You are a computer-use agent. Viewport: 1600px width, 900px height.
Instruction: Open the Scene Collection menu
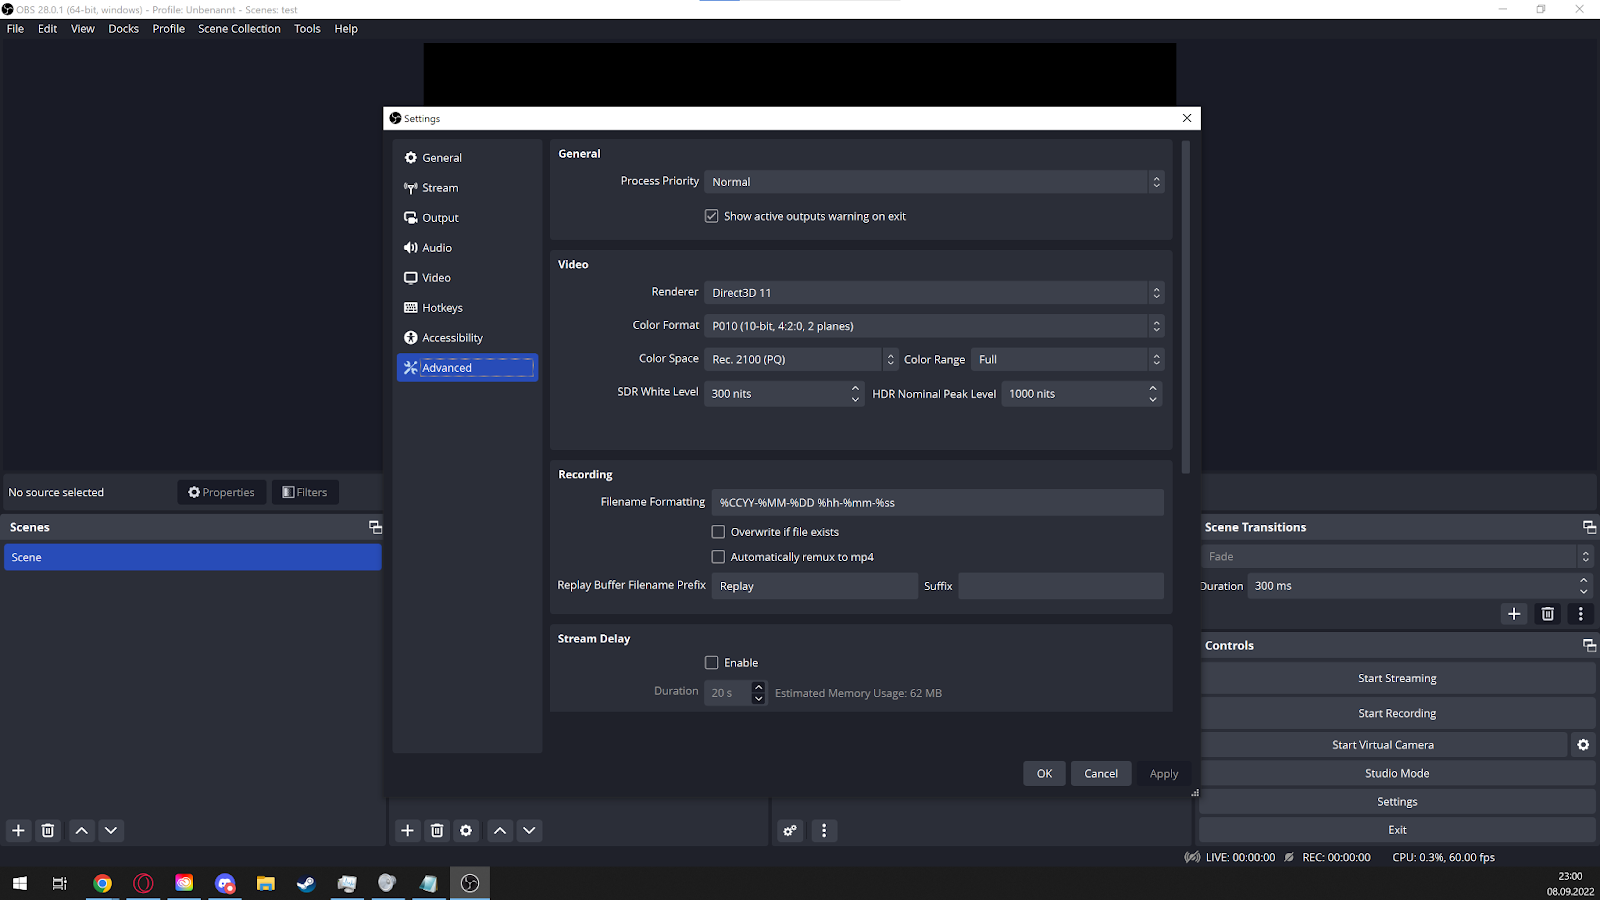(x=239, y=29)
